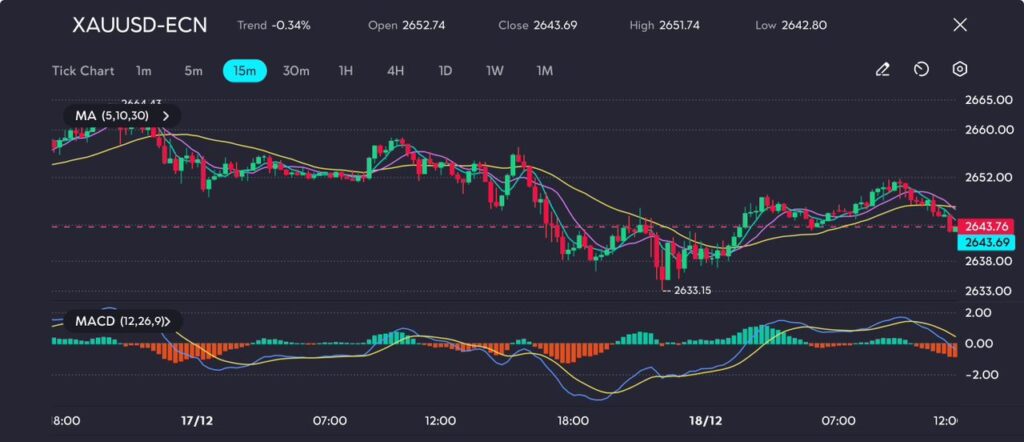
Task: Select the pencil drawing tool icon
Action: tap(882, 70)
